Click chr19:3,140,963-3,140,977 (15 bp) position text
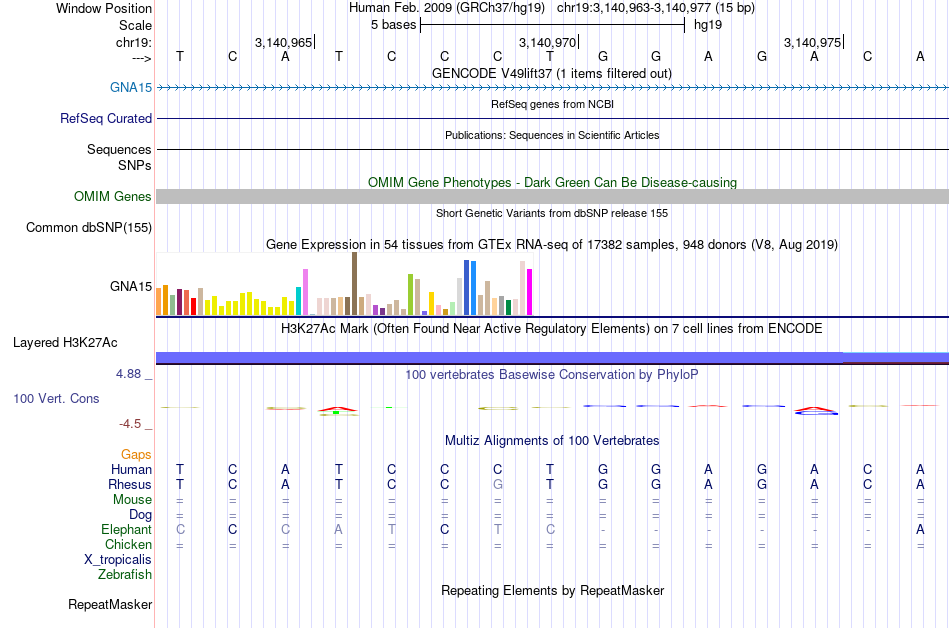Viewport: 950px width, 628px height. tap(656, 8)
